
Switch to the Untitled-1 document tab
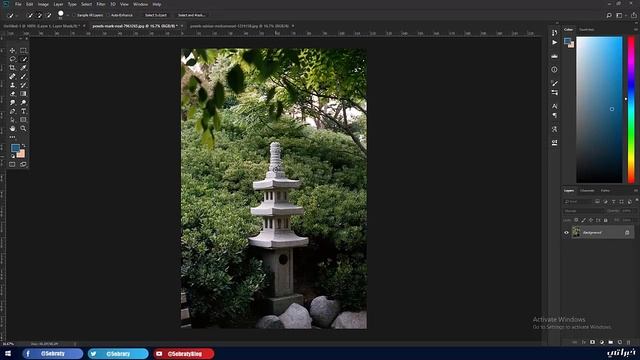pos(41,26)
